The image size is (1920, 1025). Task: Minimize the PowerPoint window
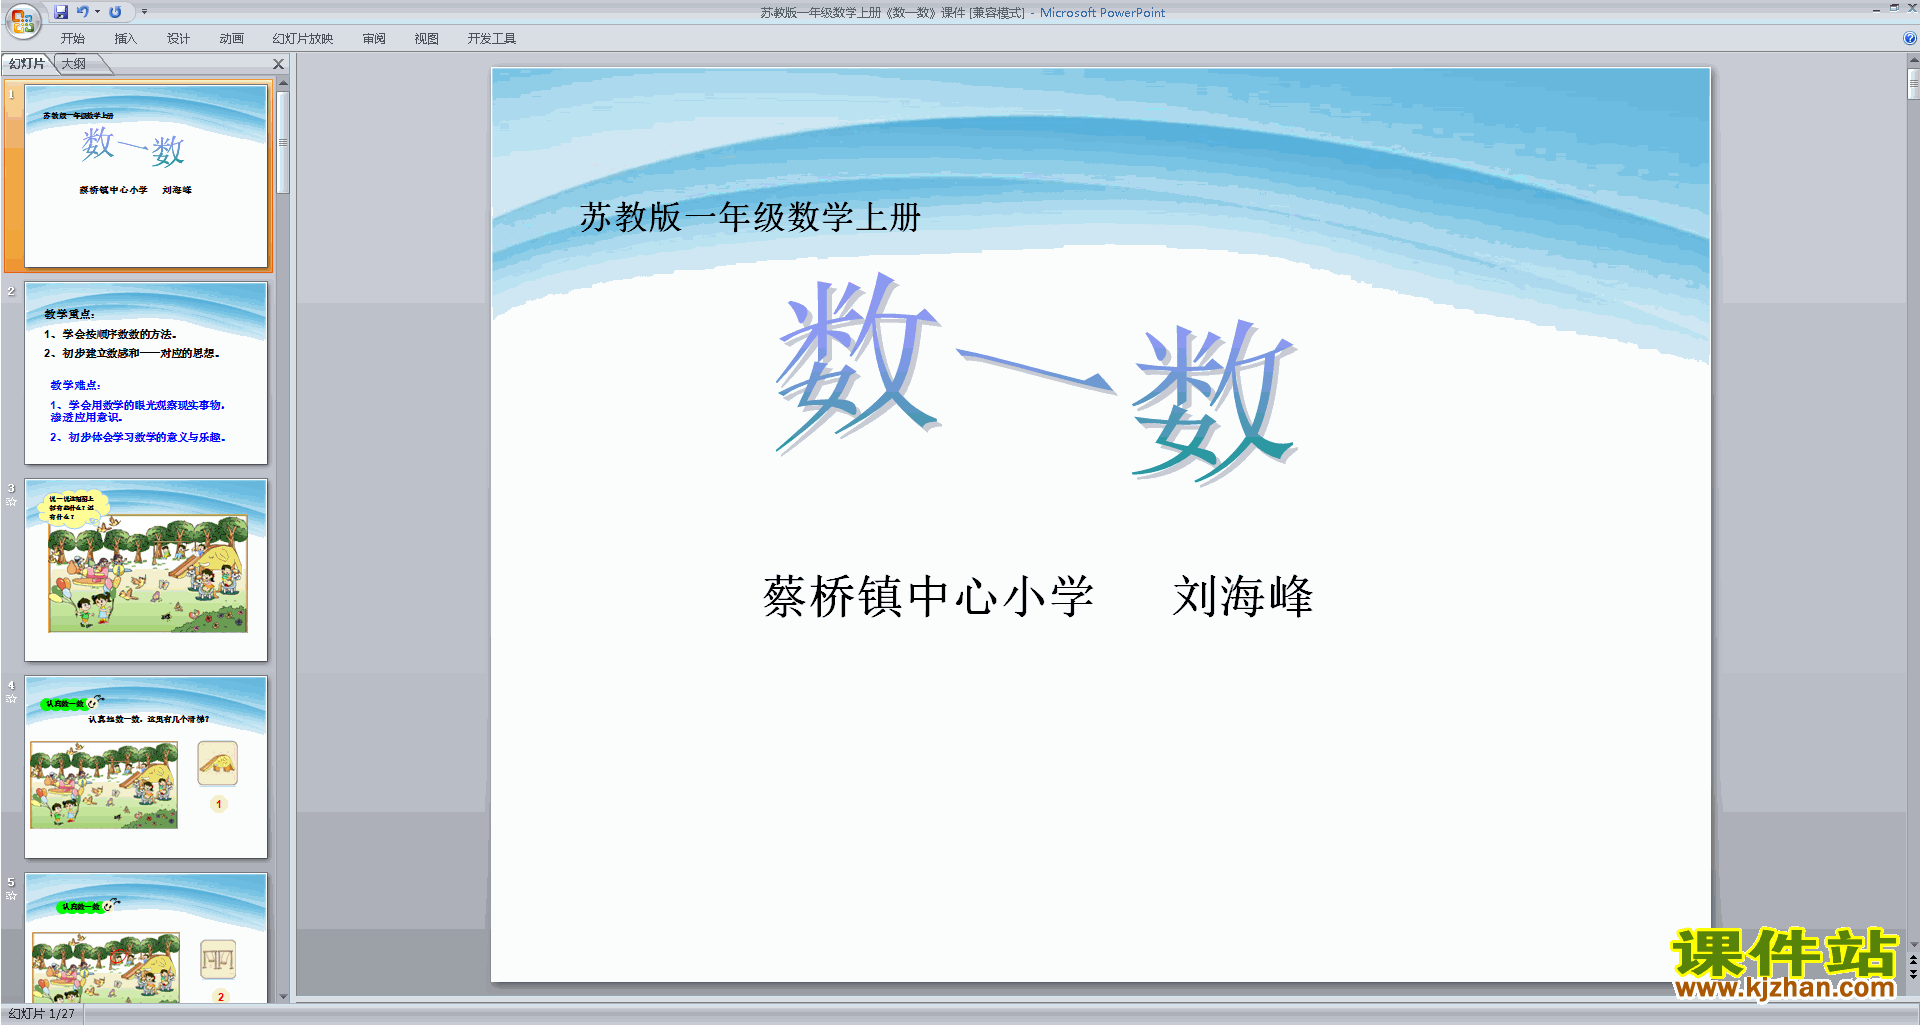1876,9
